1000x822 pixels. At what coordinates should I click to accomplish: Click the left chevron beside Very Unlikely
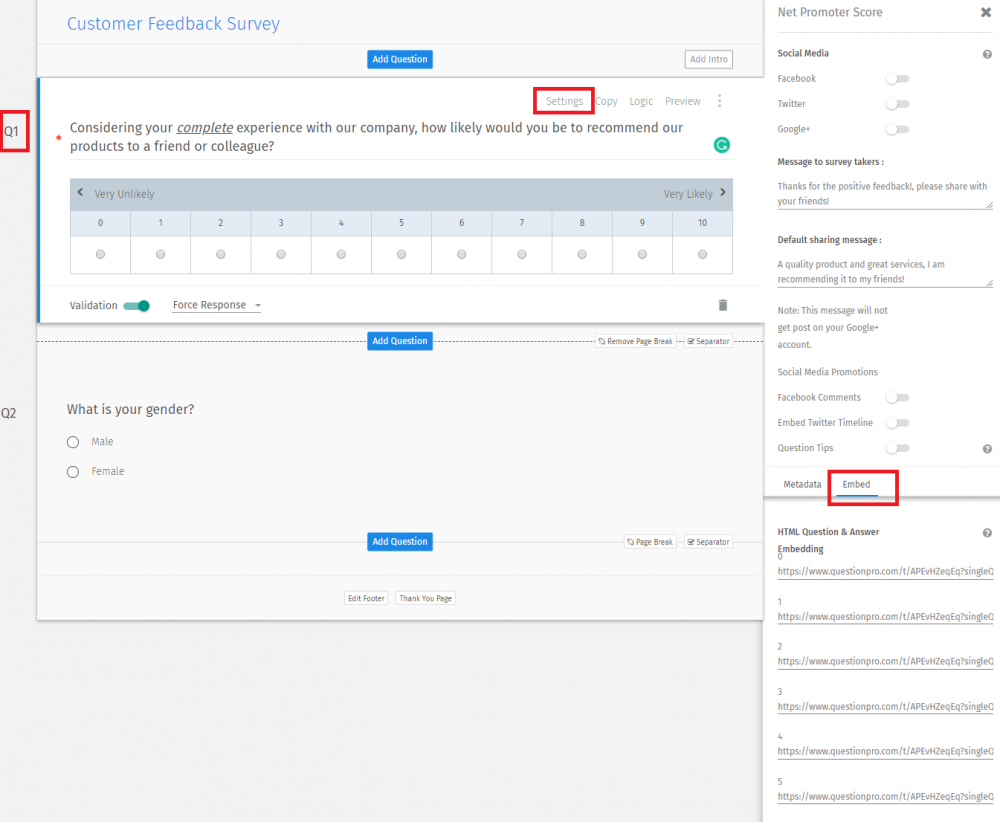(x=81, y=192)
